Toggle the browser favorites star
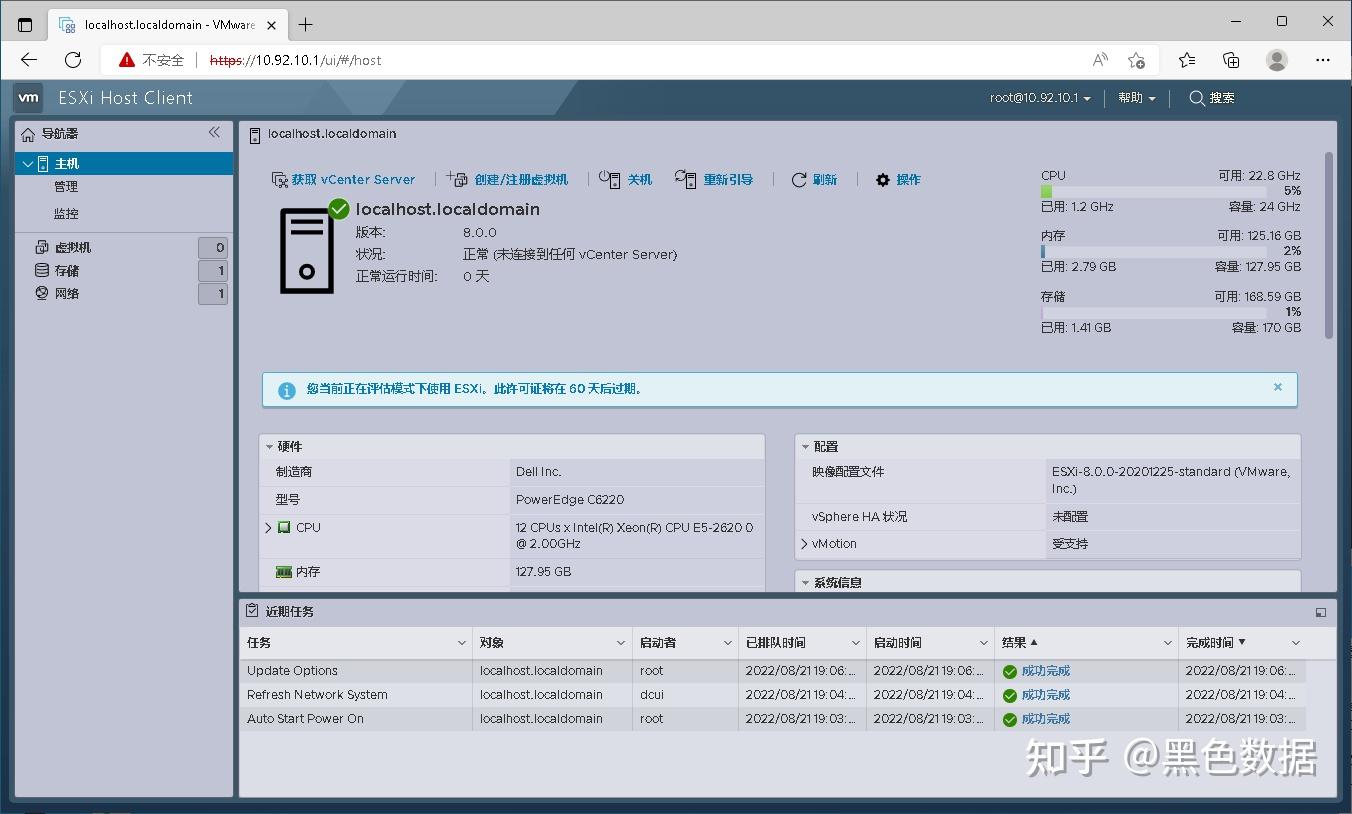The width and height of the screenshot is (1352, 814). pyautogui.click(x=1137, y=60)
